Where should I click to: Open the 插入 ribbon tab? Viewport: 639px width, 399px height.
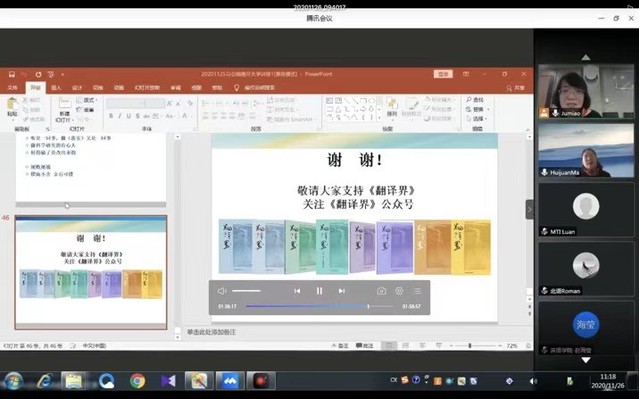click(x=56, y=88)
